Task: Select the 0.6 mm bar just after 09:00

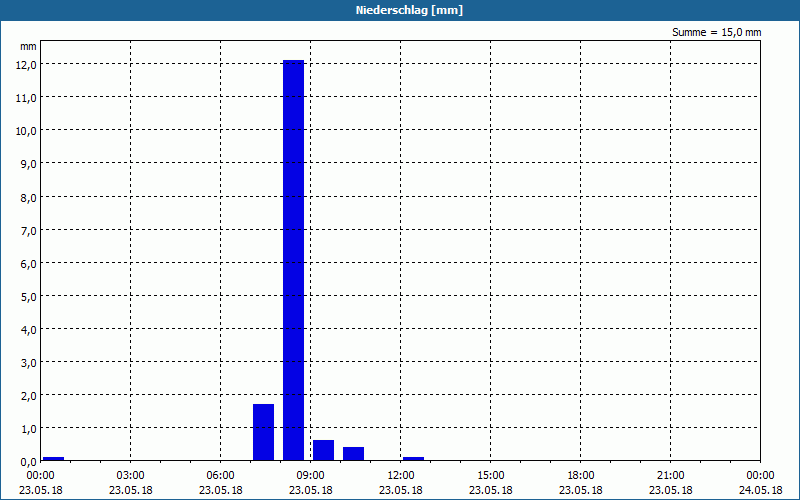Action: 323,450
